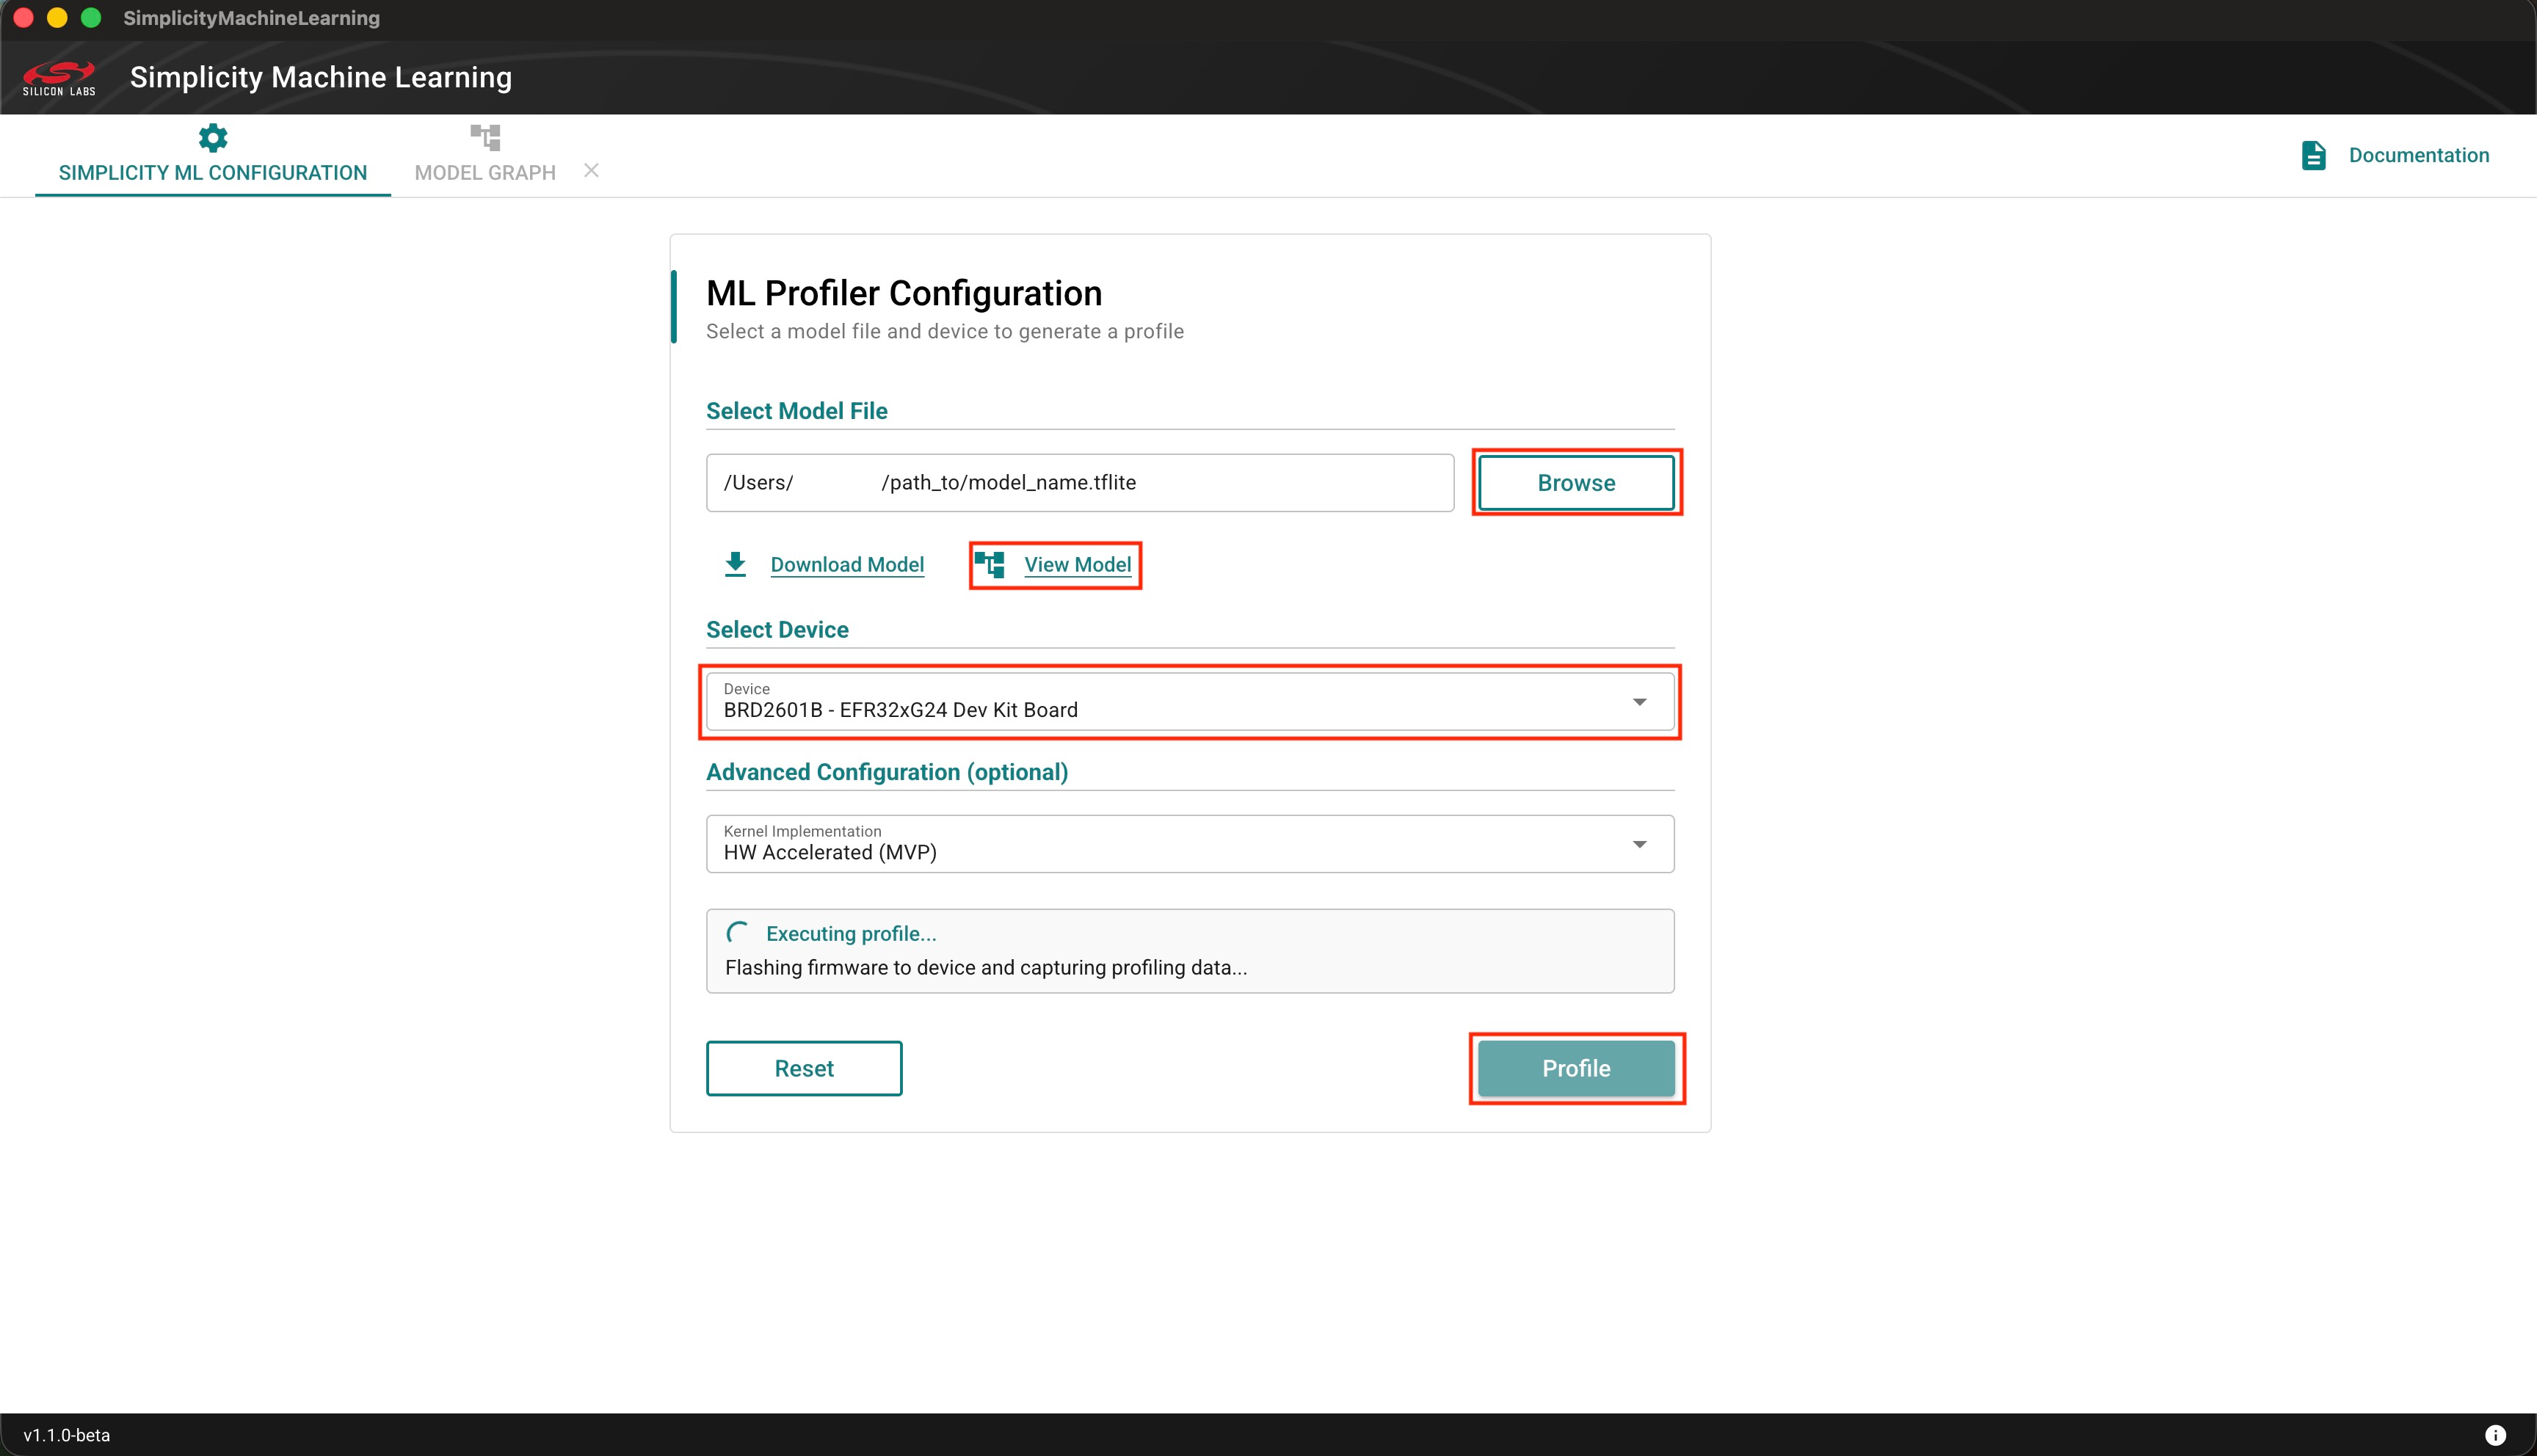The width and height of the screenshot is (2537, 1456).
Task: Click the macOS yellow minimize button
Action: coord(57,18)
